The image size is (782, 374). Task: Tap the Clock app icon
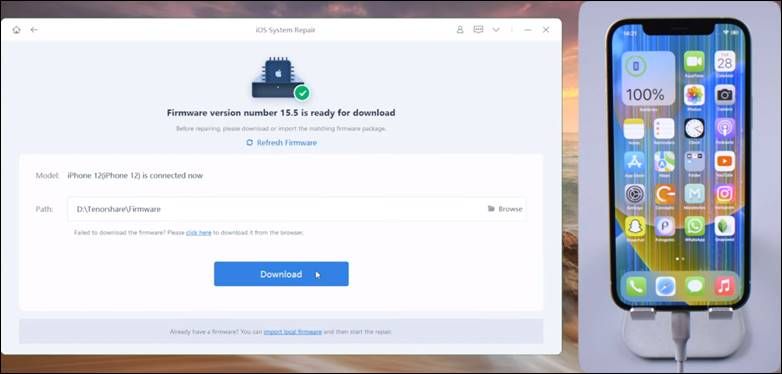(694, 129)
